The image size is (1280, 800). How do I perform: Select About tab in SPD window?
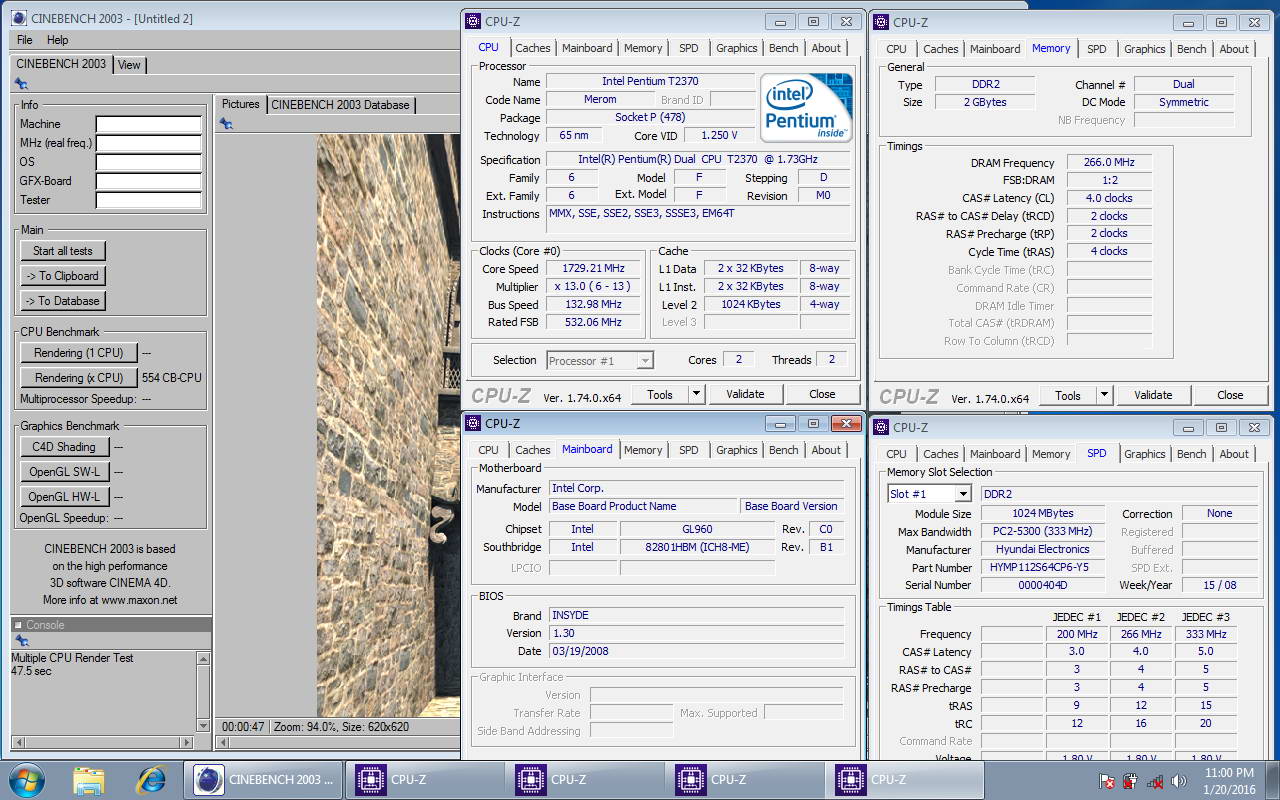1234,454
